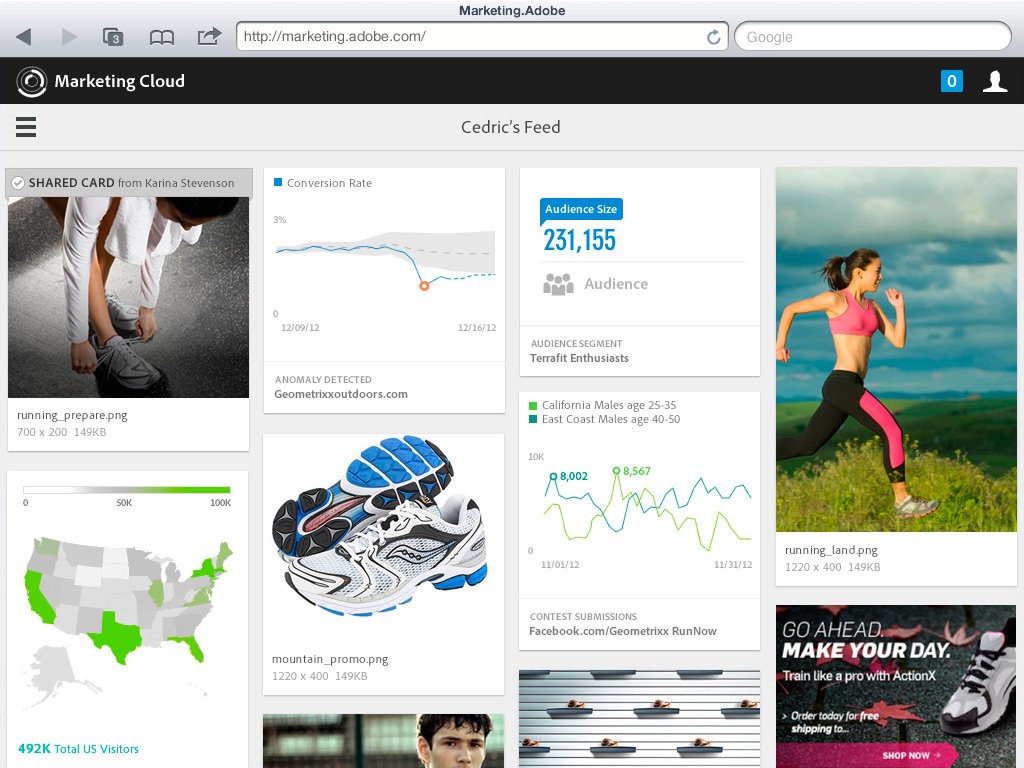Image resolution: width=1024 pixels, height=768 pixels.
Task: Click the mountain_promo.png file name
Action: 330,659
